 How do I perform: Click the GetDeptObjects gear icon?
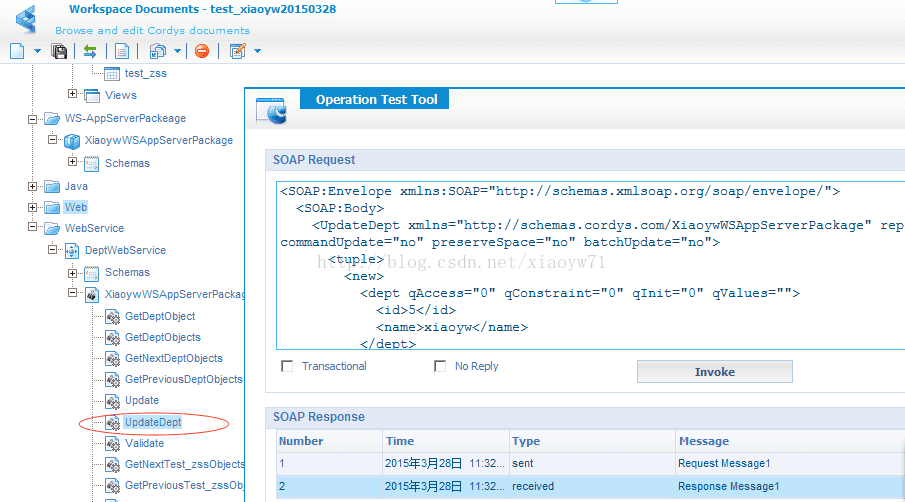pyautogui.click(x=113, y=338)
